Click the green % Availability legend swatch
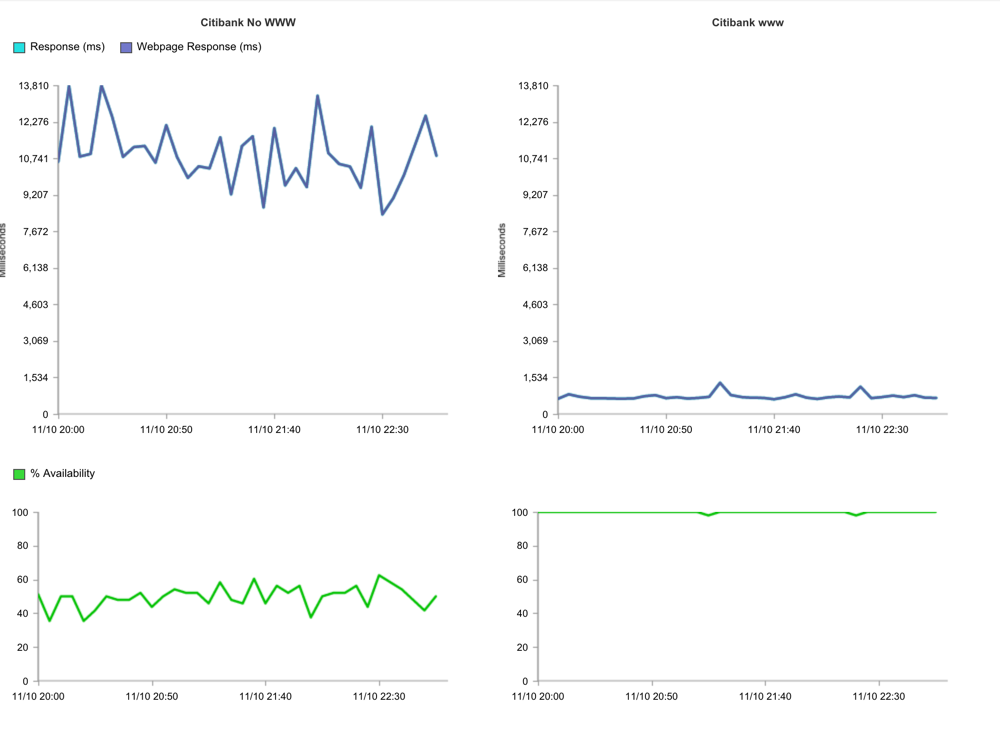Image resolution: width=1000 pixels, height=754 pixels. coord(19,474)
